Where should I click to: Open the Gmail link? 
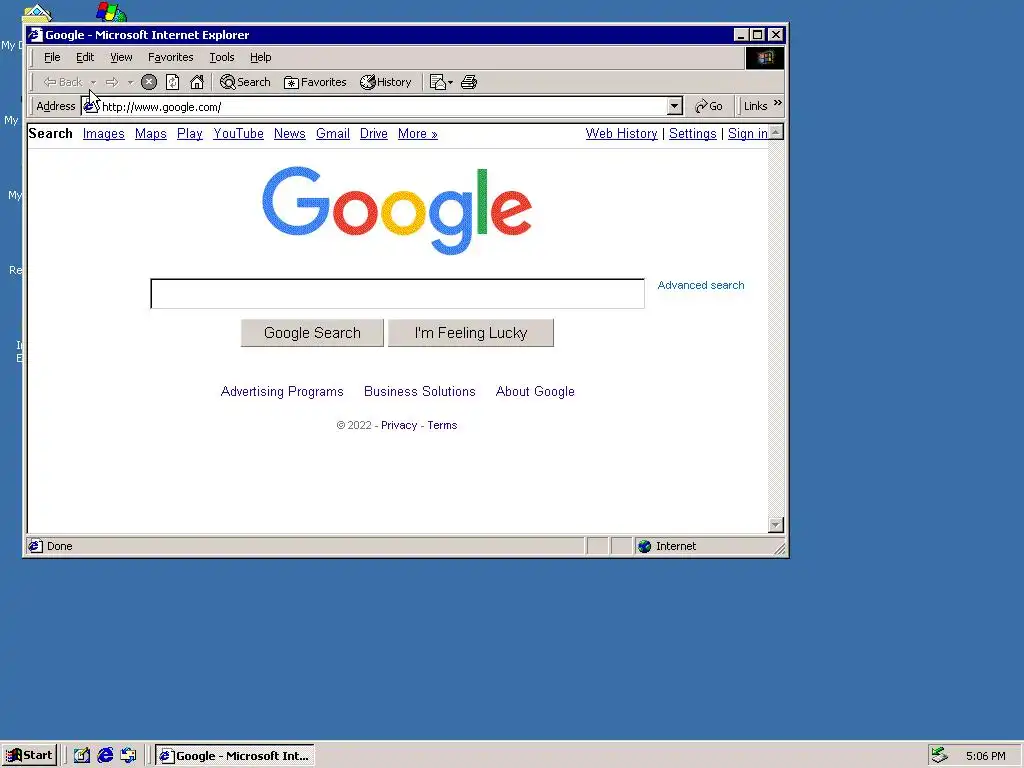point(333,134)
